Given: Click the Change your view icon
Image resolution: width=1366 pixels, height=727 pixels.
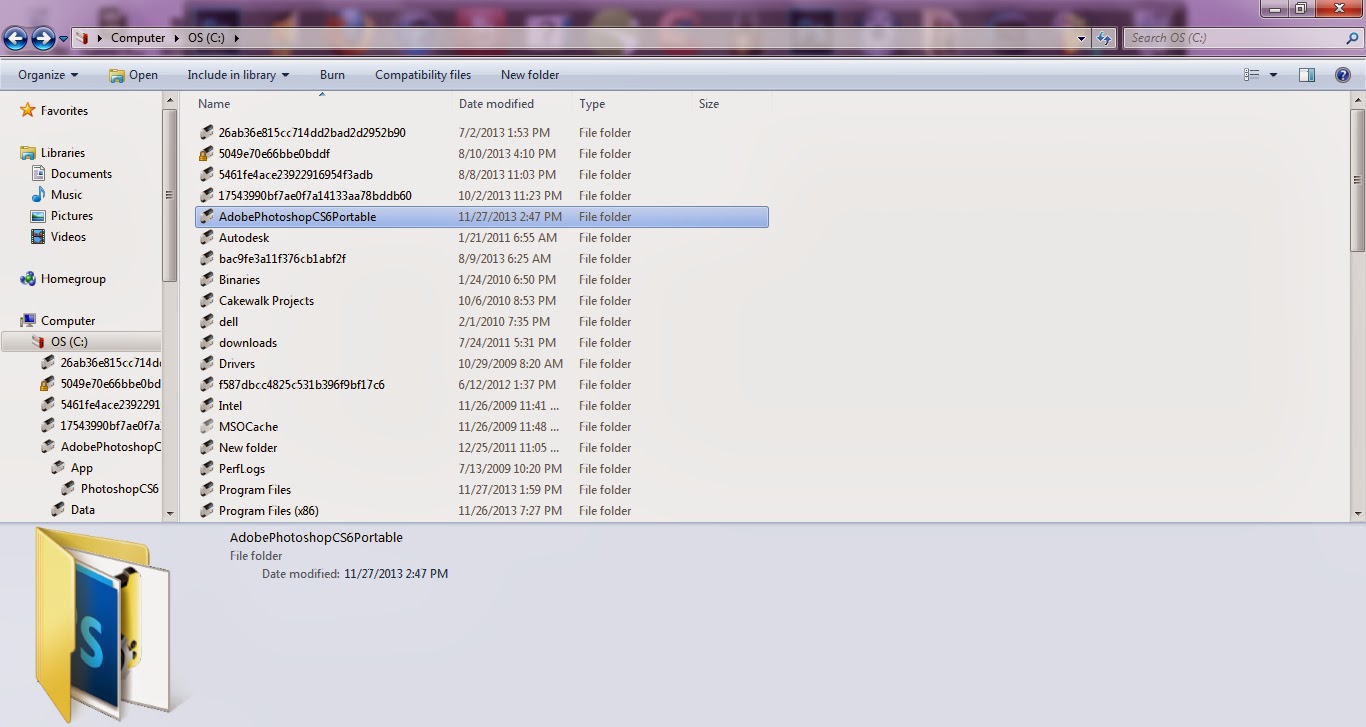Looking at the screenshot, I should [1252, 75].
